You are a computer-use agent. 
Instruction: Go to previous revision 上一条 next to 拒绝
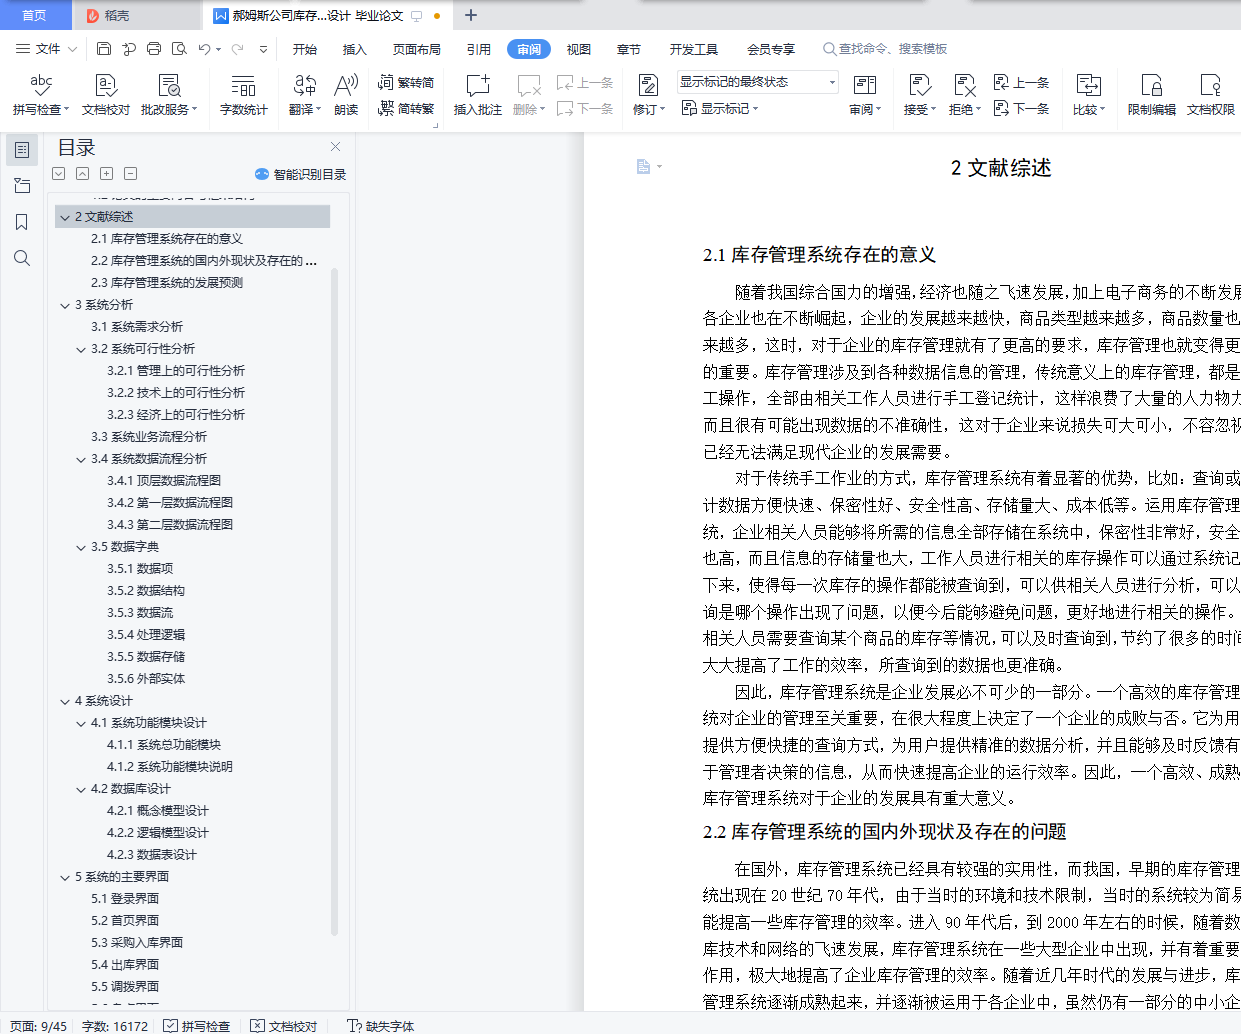coord(1021,82)
